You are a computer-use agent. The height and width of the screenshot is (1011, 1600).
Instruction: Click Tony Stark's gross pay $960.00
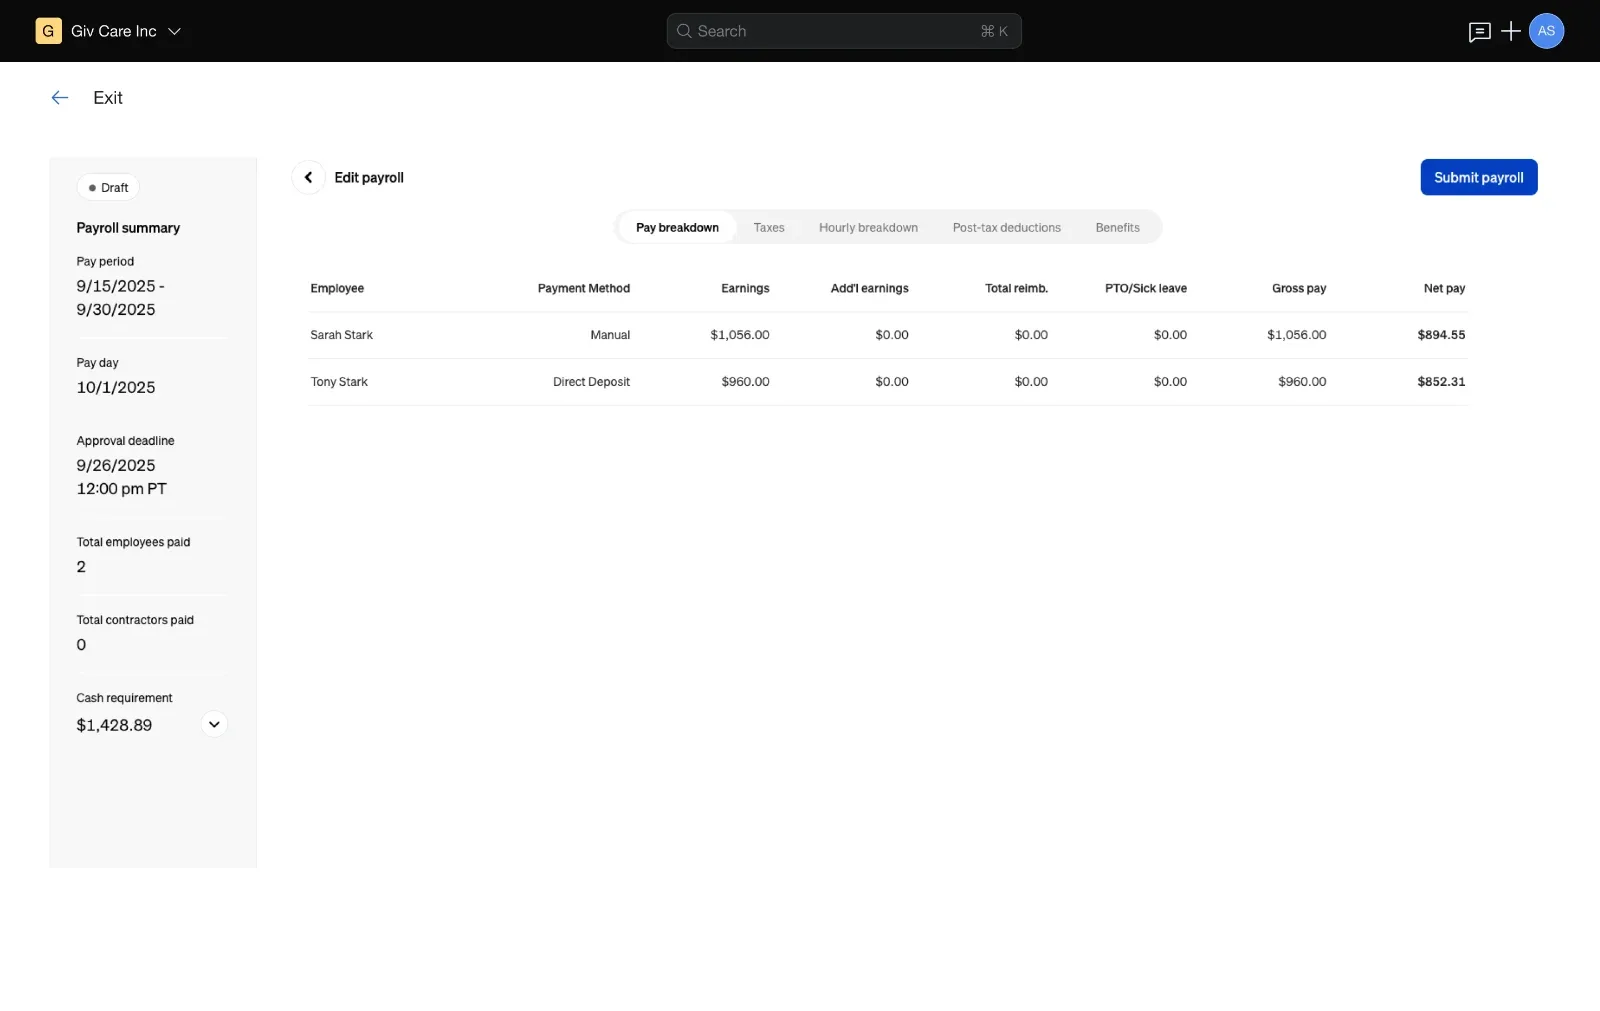pos(1302,382)
